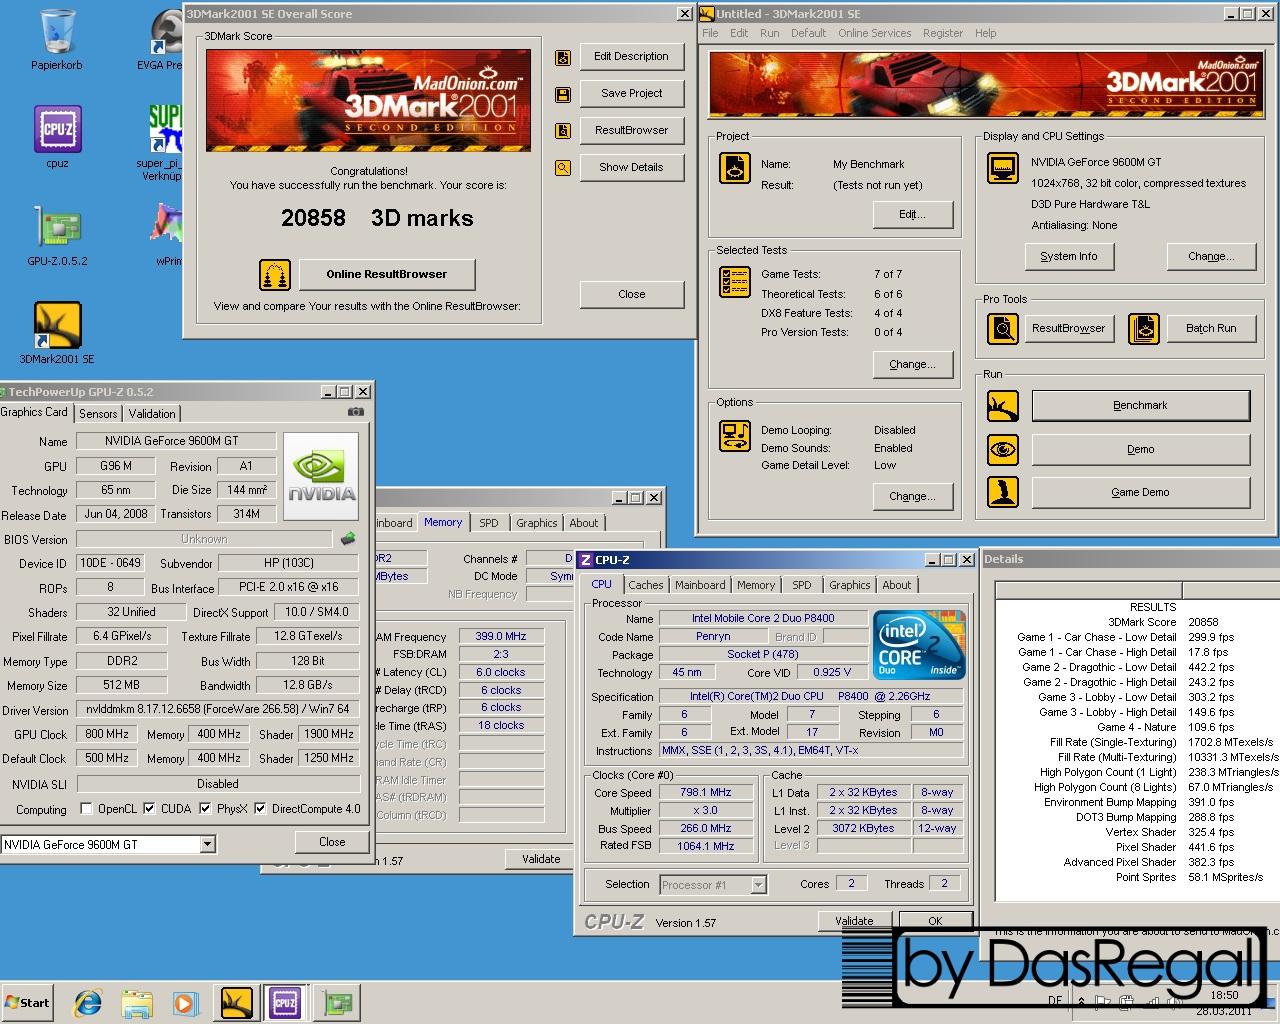
Task: Click the GPU-Z screenshot camera icon
Action: (355, 411)
